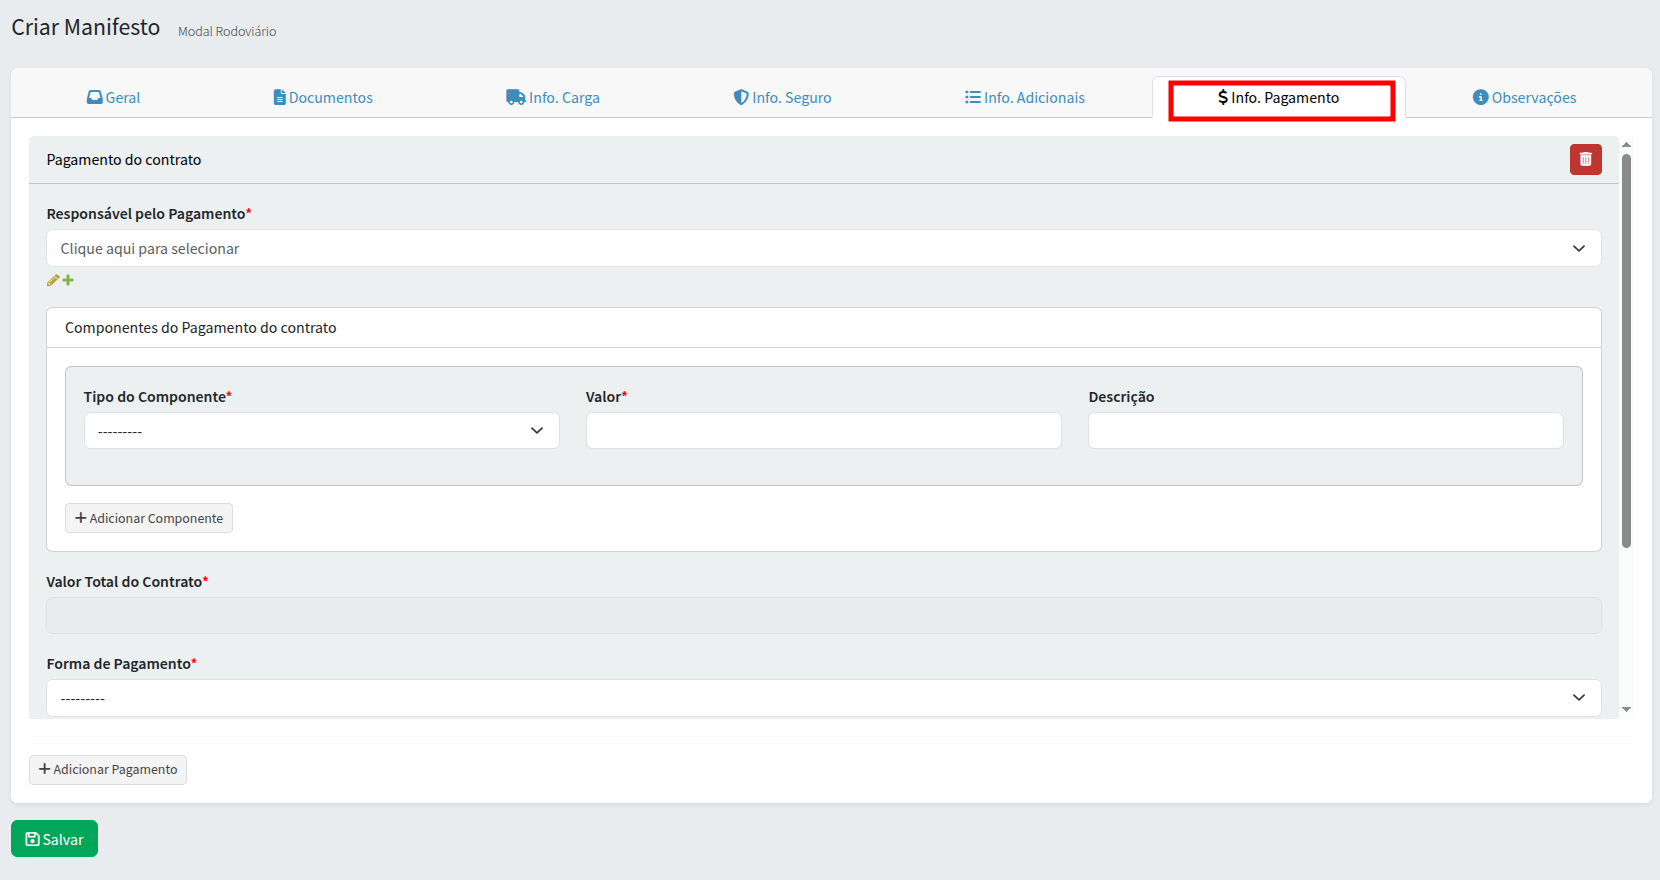Click the pencil edit icon under Responsável

point(53,281)
